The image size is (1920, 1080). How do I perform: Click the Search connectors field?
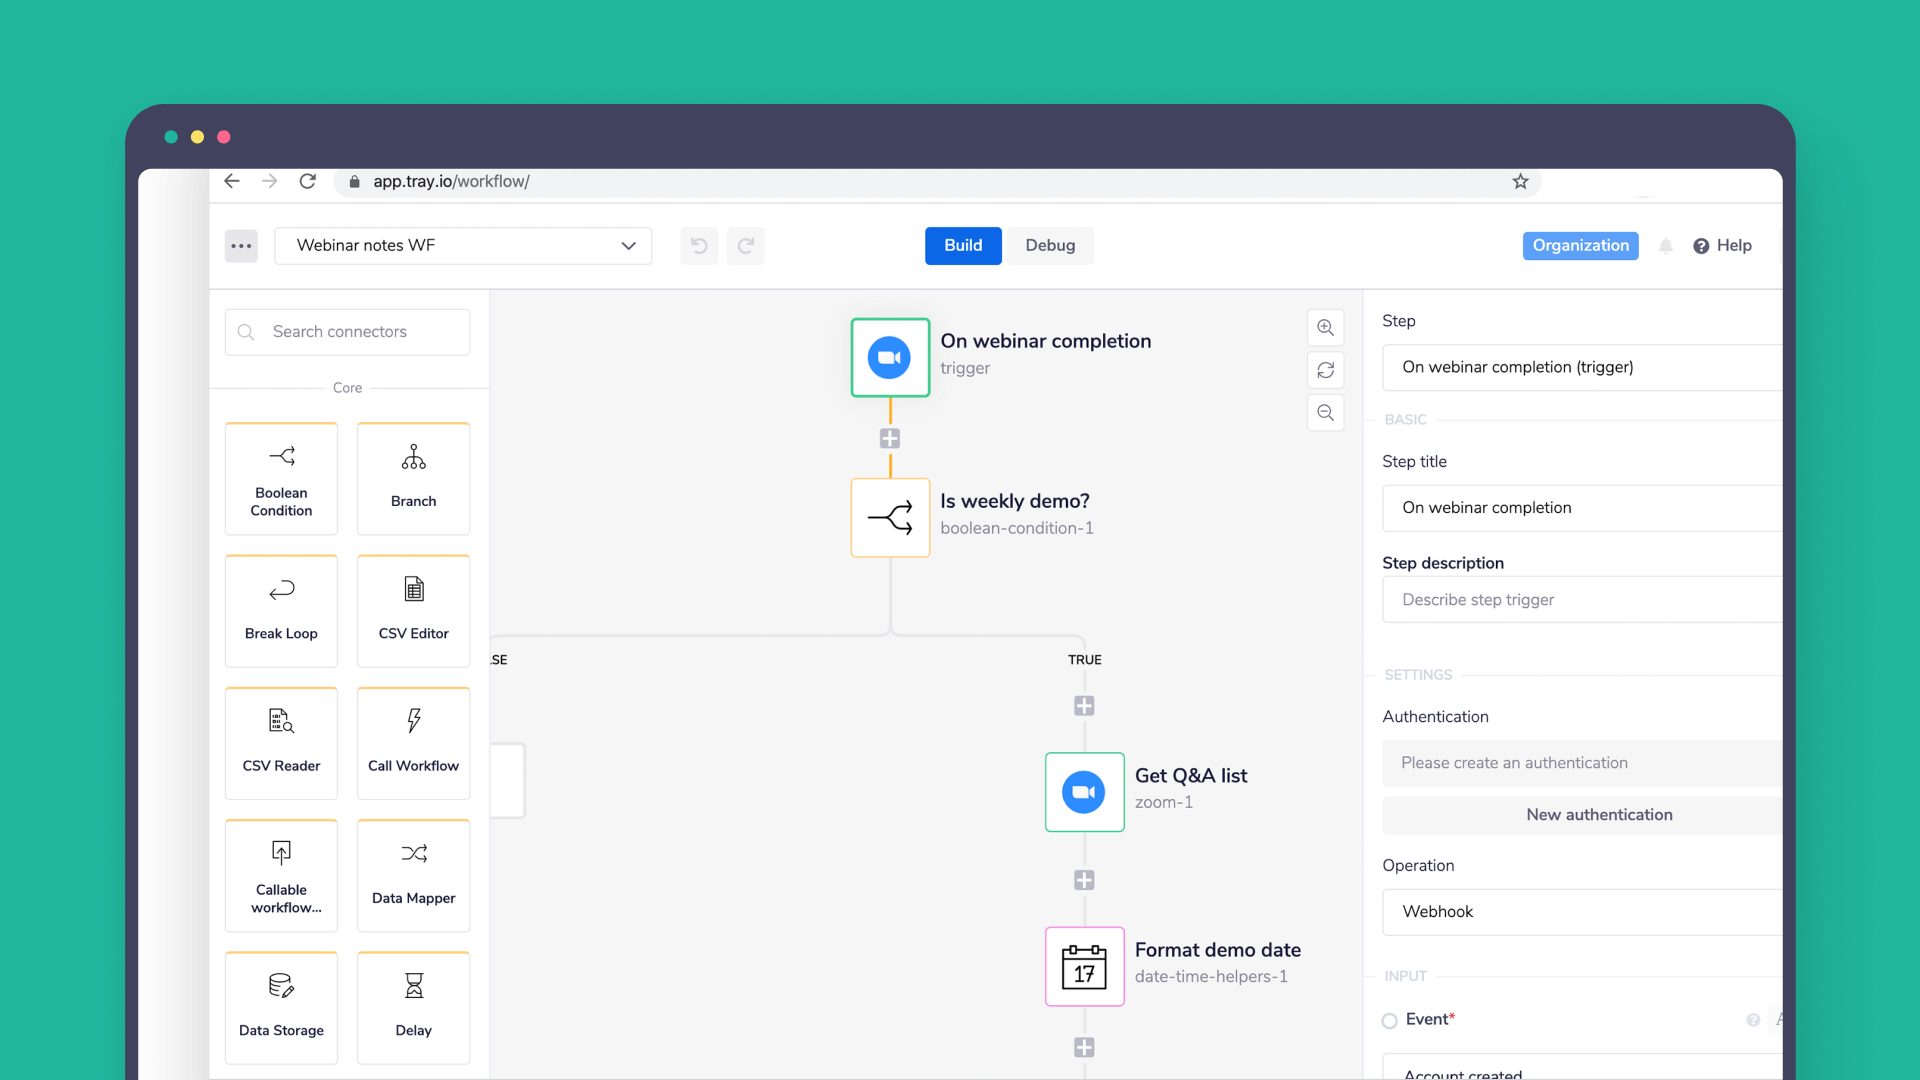(x=347, y=331)
